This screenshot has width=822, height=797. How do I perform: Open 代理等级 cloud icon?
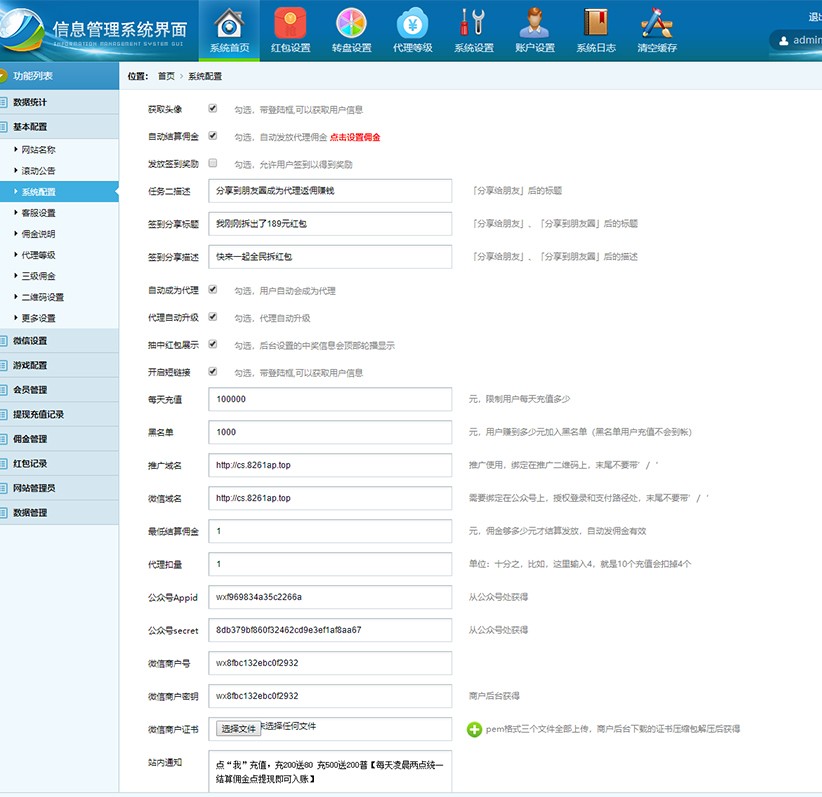click(412, 23)
